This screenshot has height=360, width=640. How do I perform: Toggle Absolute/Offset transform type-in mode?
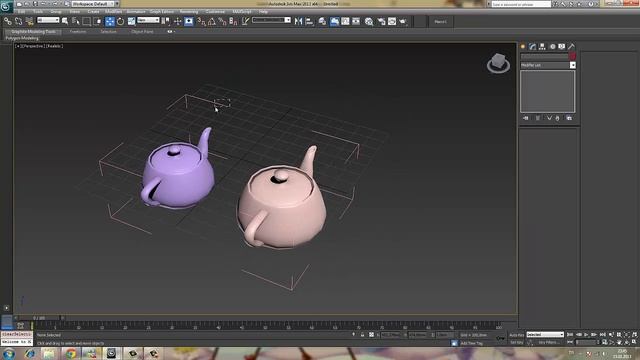tap(371, 335)
